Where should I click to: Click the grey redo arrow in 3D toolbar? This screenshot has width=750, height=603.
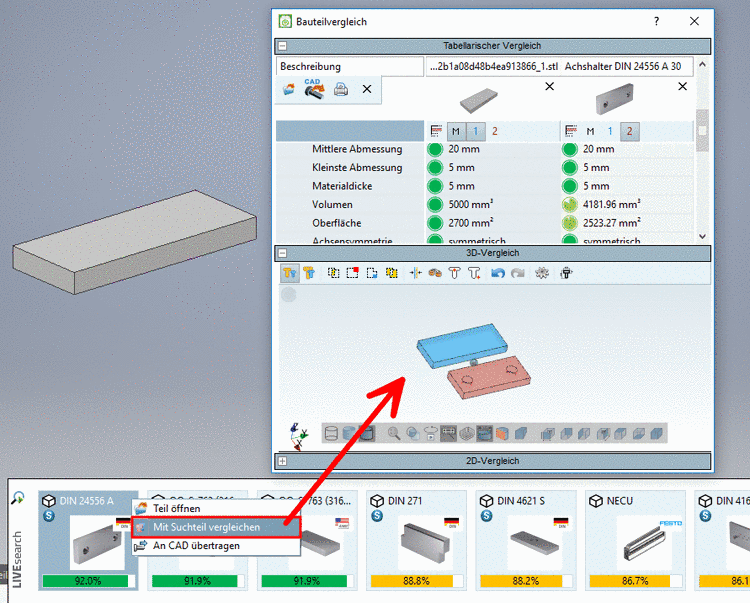pos(518,273)
